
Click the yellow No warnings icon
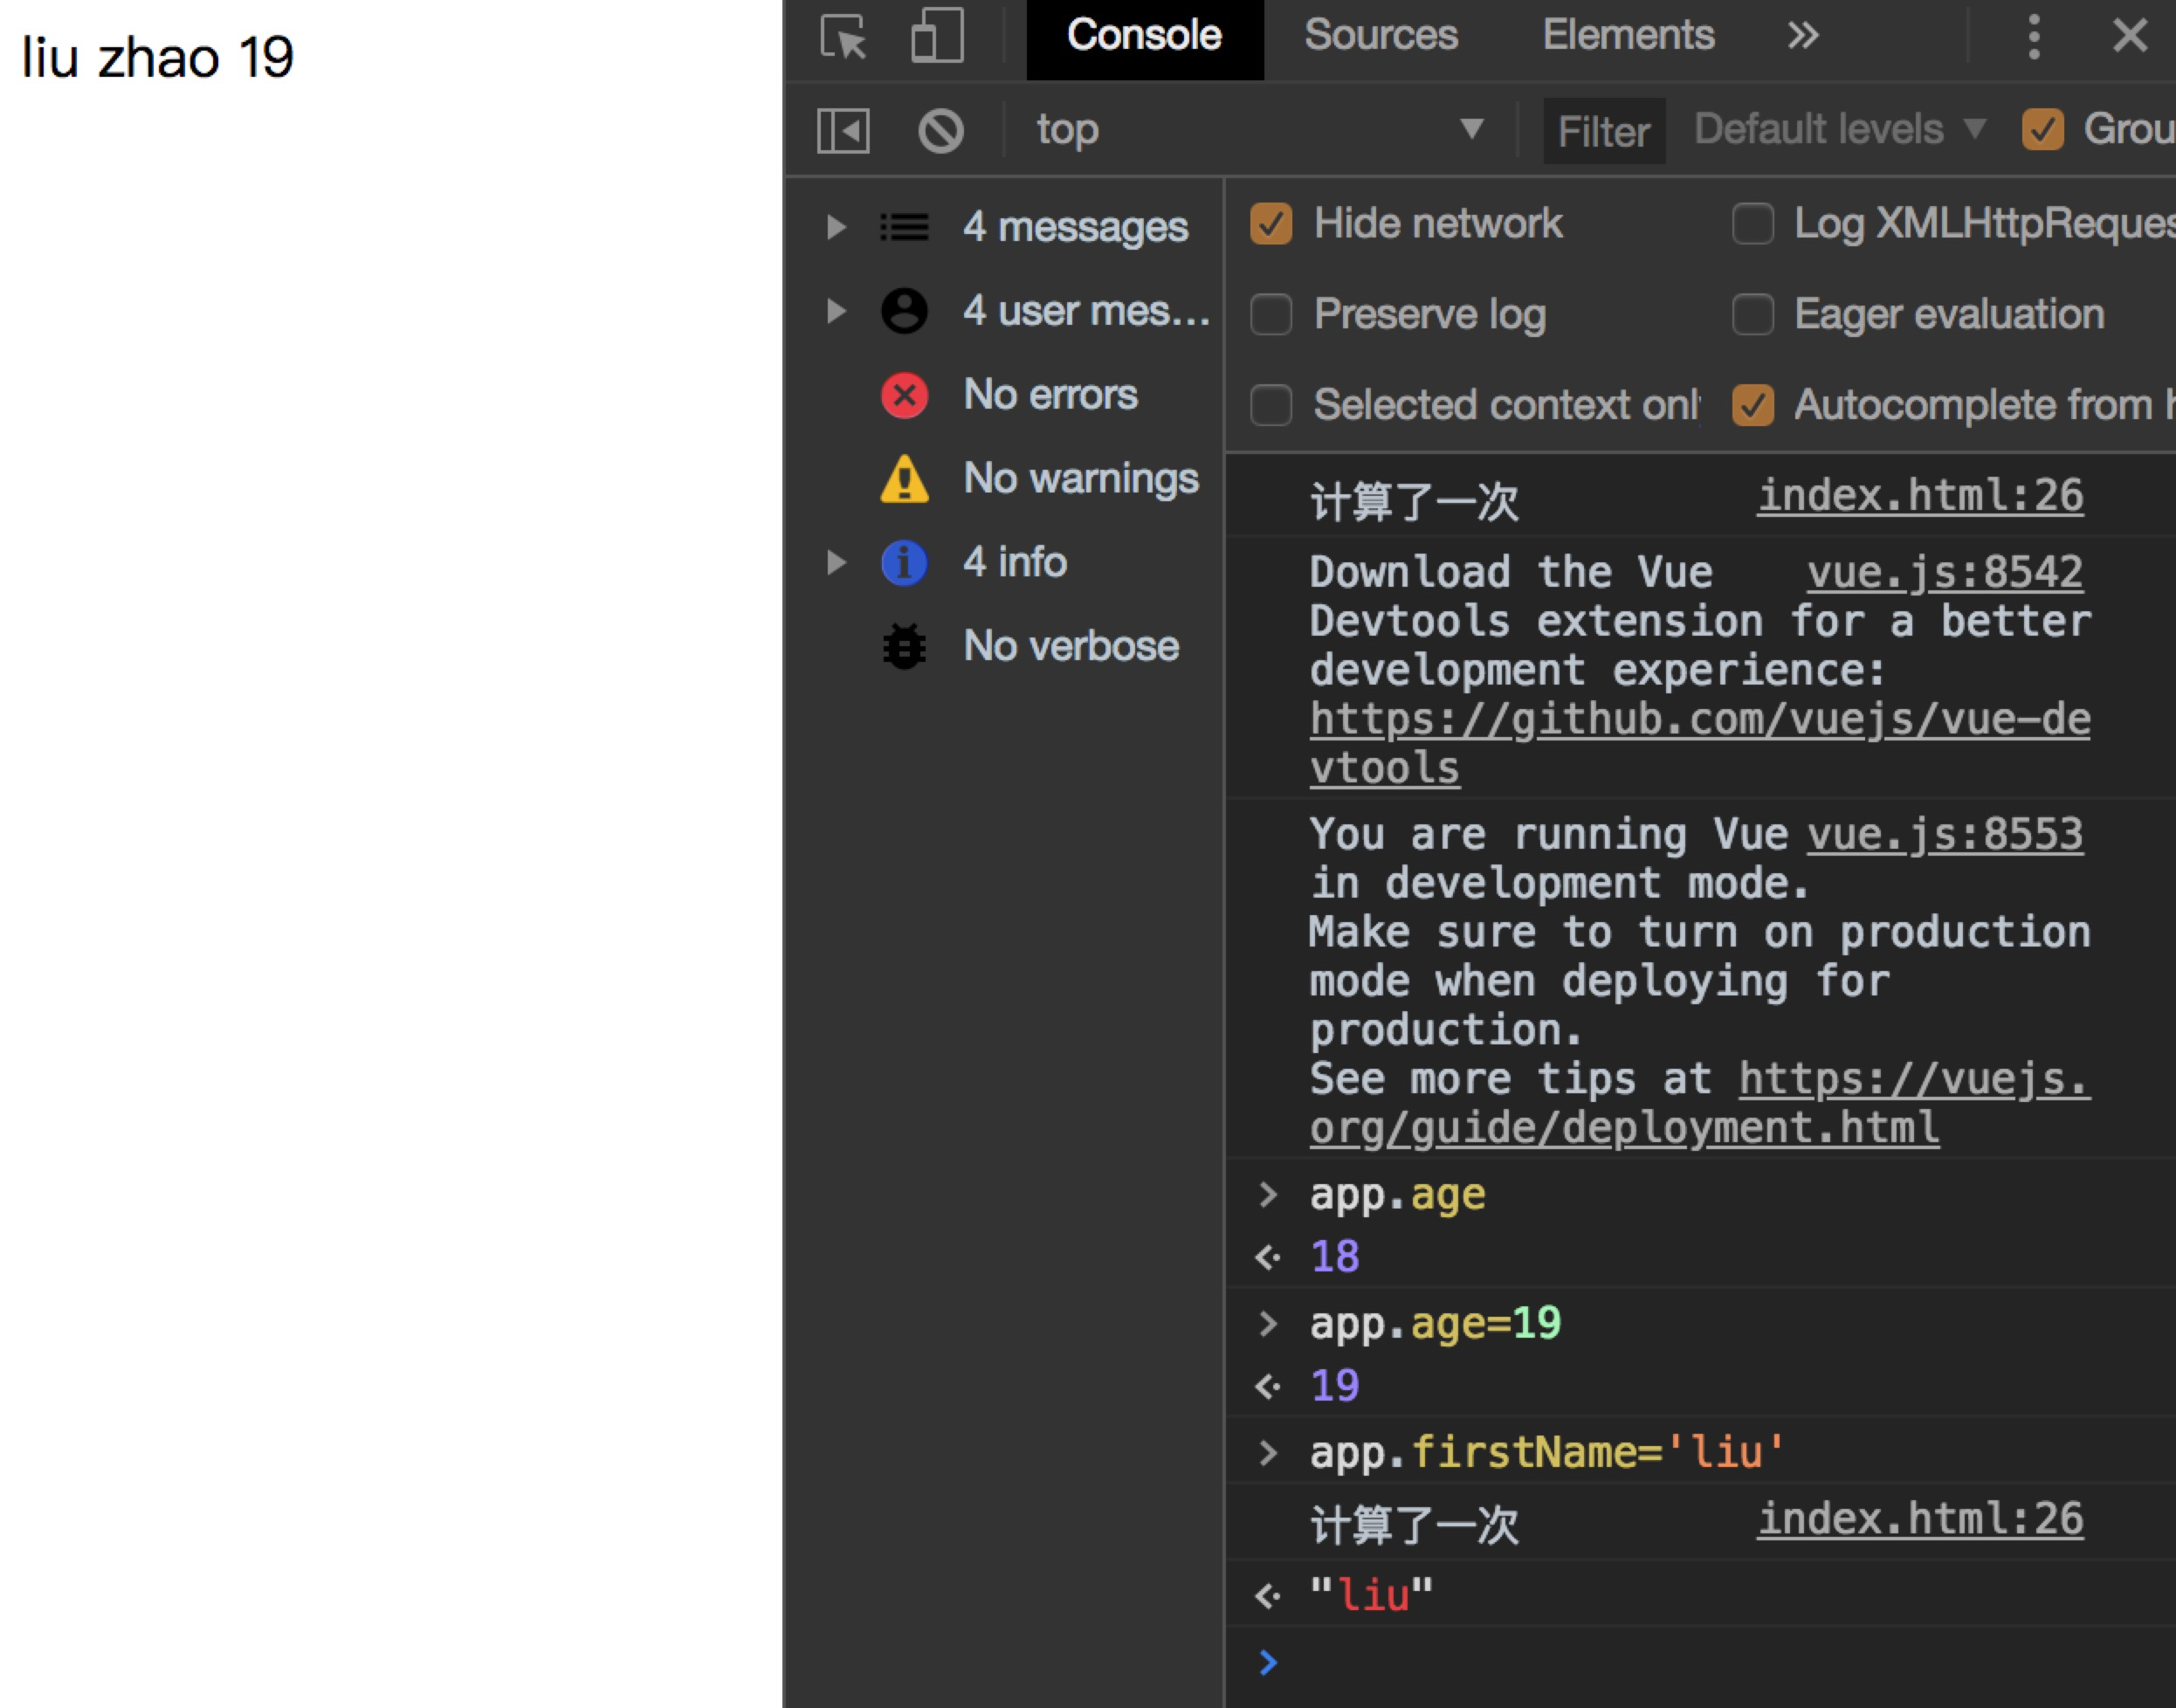(904, 479)
